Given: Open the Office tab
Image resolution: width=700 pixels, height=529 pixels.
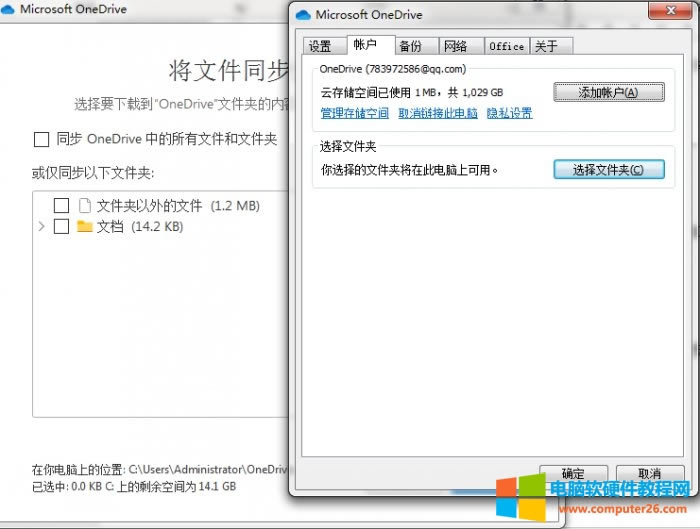Looking at the screenshot, I should point(506,46).
